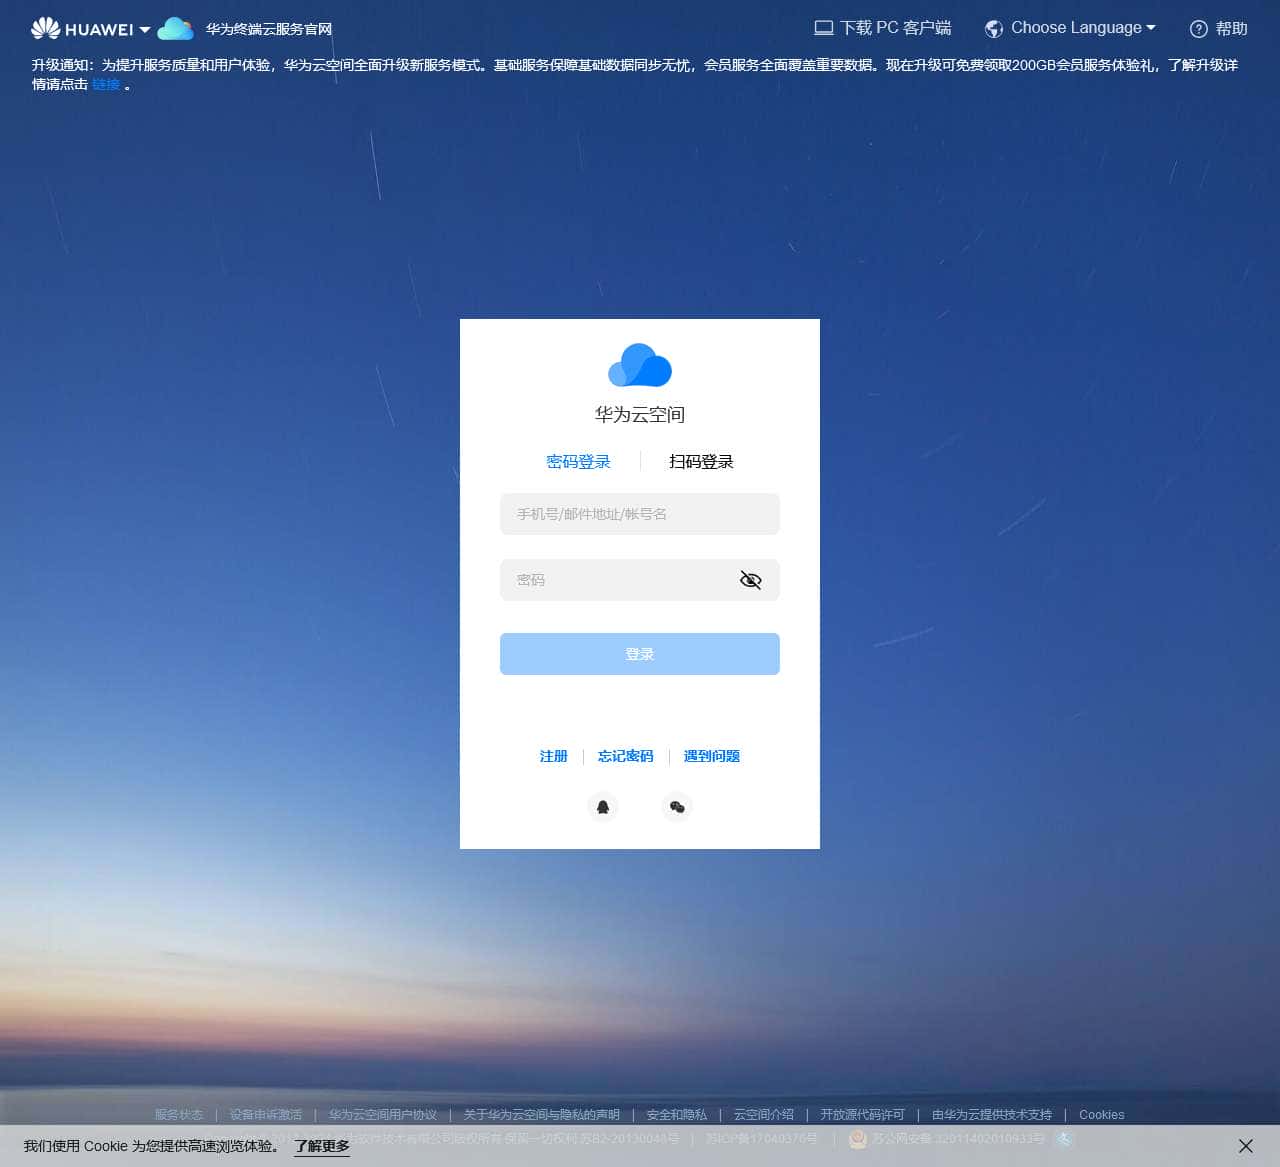The image size is (1280, 1167).
Task: Click the cloud icon beside 华为终端云服务官网
Action: 176,29
